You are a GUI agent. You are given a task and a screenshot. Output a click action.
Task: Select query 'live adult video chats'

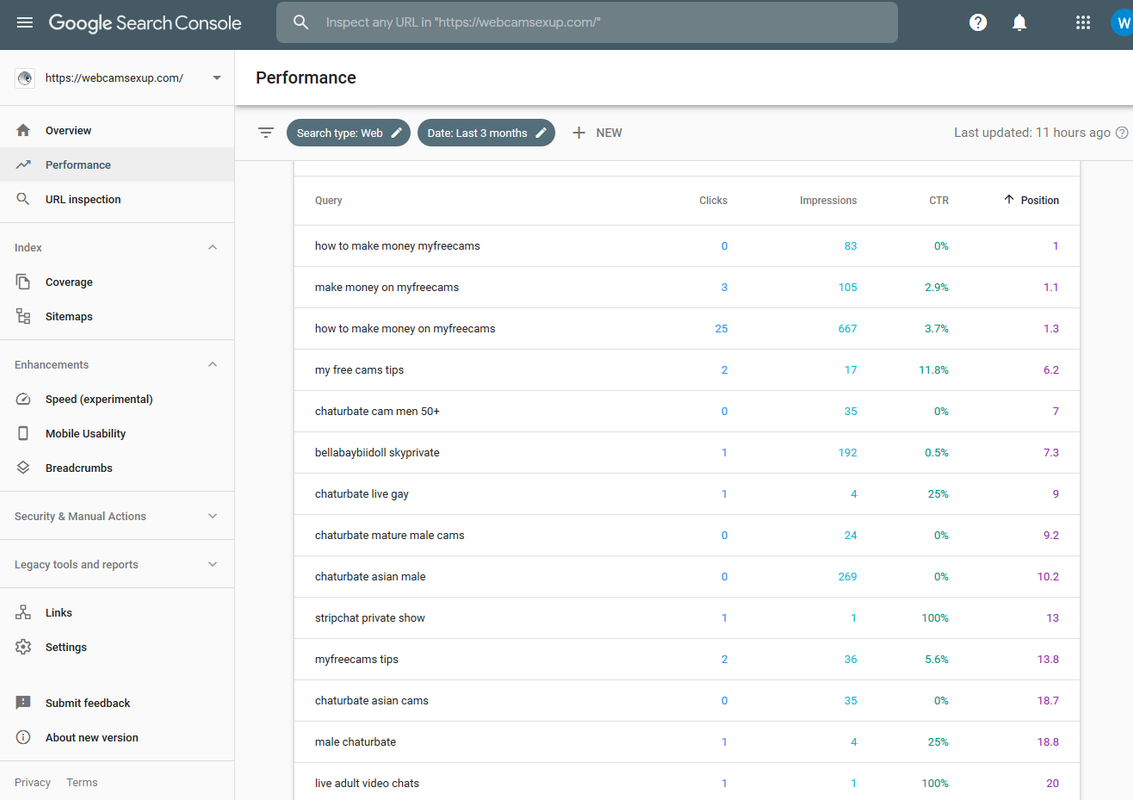[x=686, y=783]
